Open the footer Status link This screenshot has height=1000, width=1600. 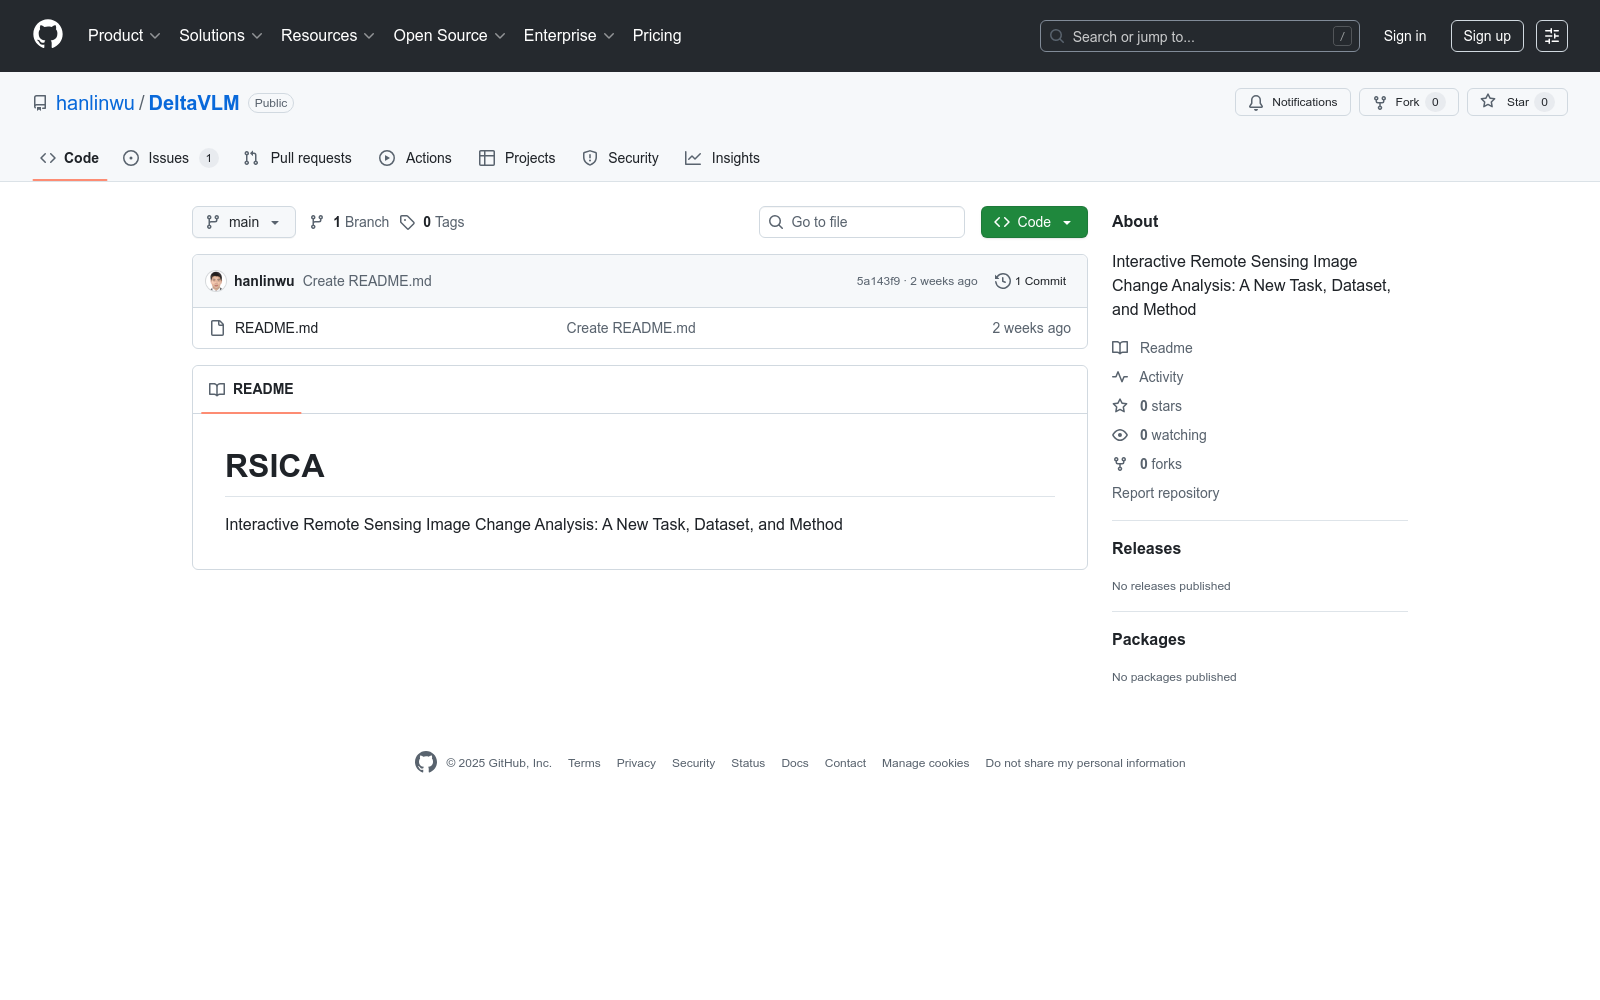click(x=748, y=763)
